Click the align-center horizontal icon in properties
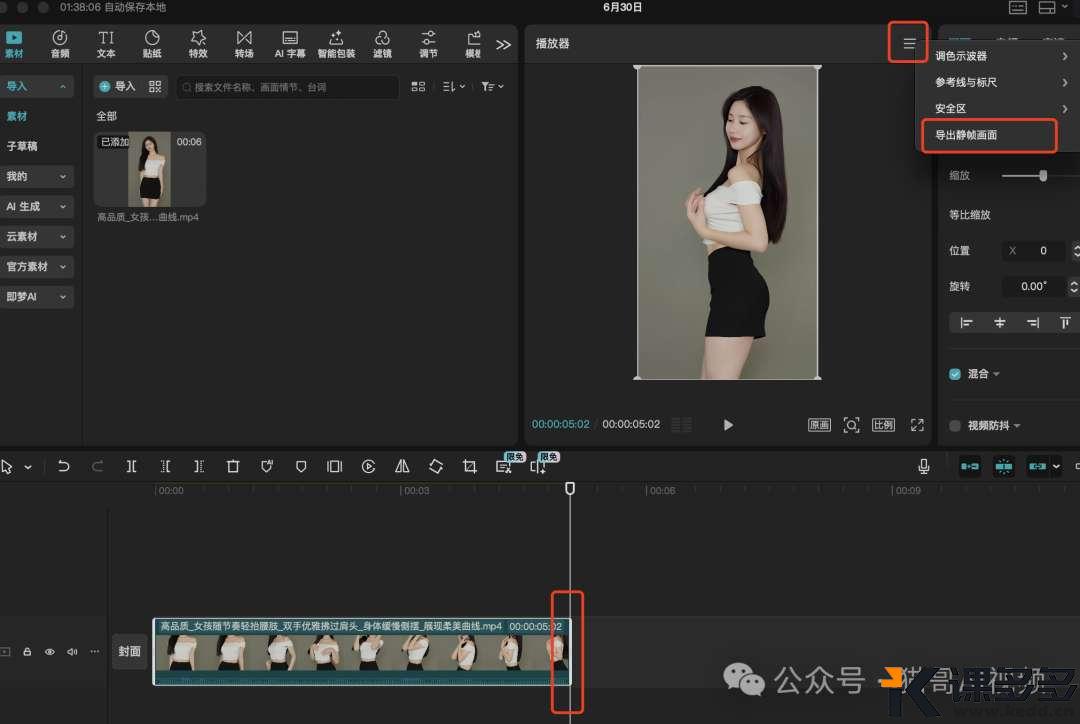 coord(999,322)
